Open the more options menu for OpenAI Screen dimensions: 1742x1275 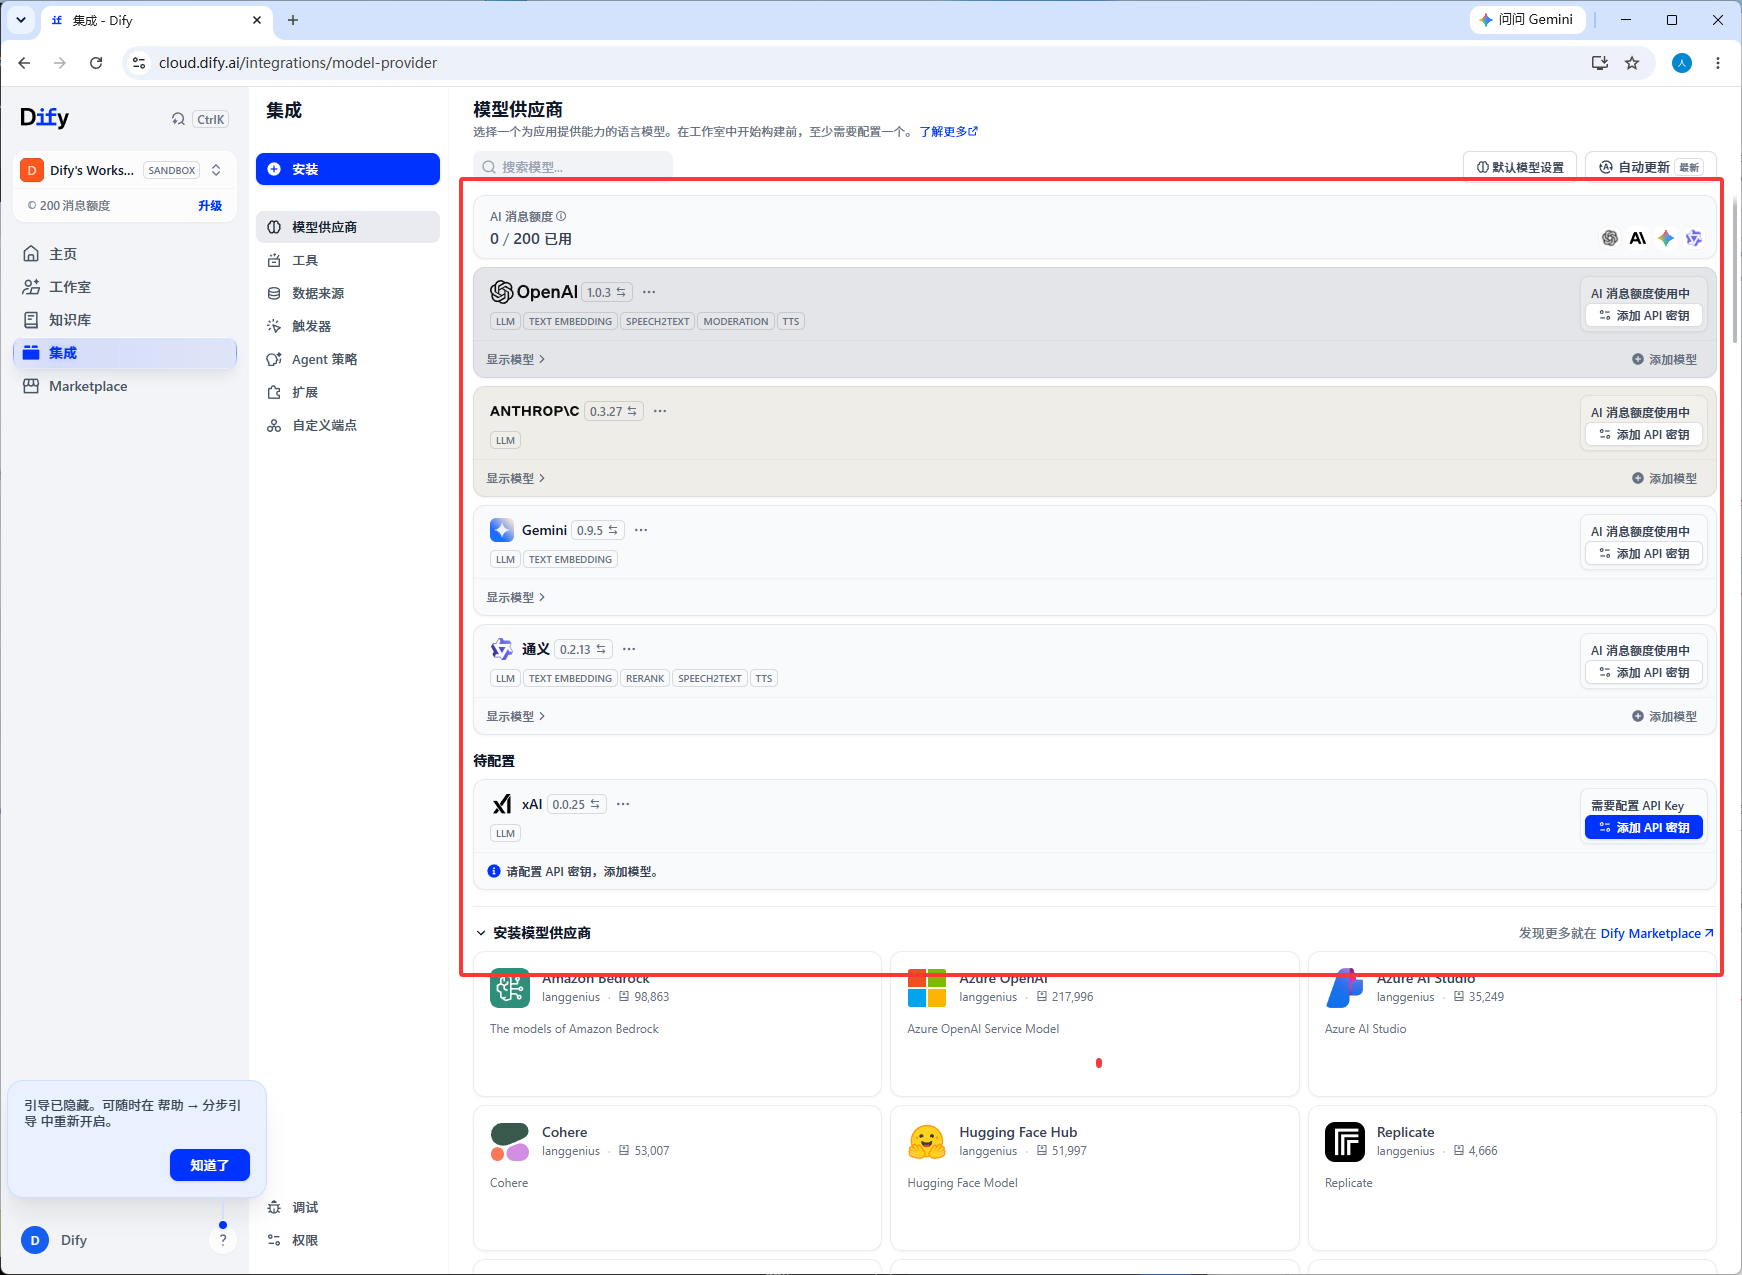click(649, 292)
